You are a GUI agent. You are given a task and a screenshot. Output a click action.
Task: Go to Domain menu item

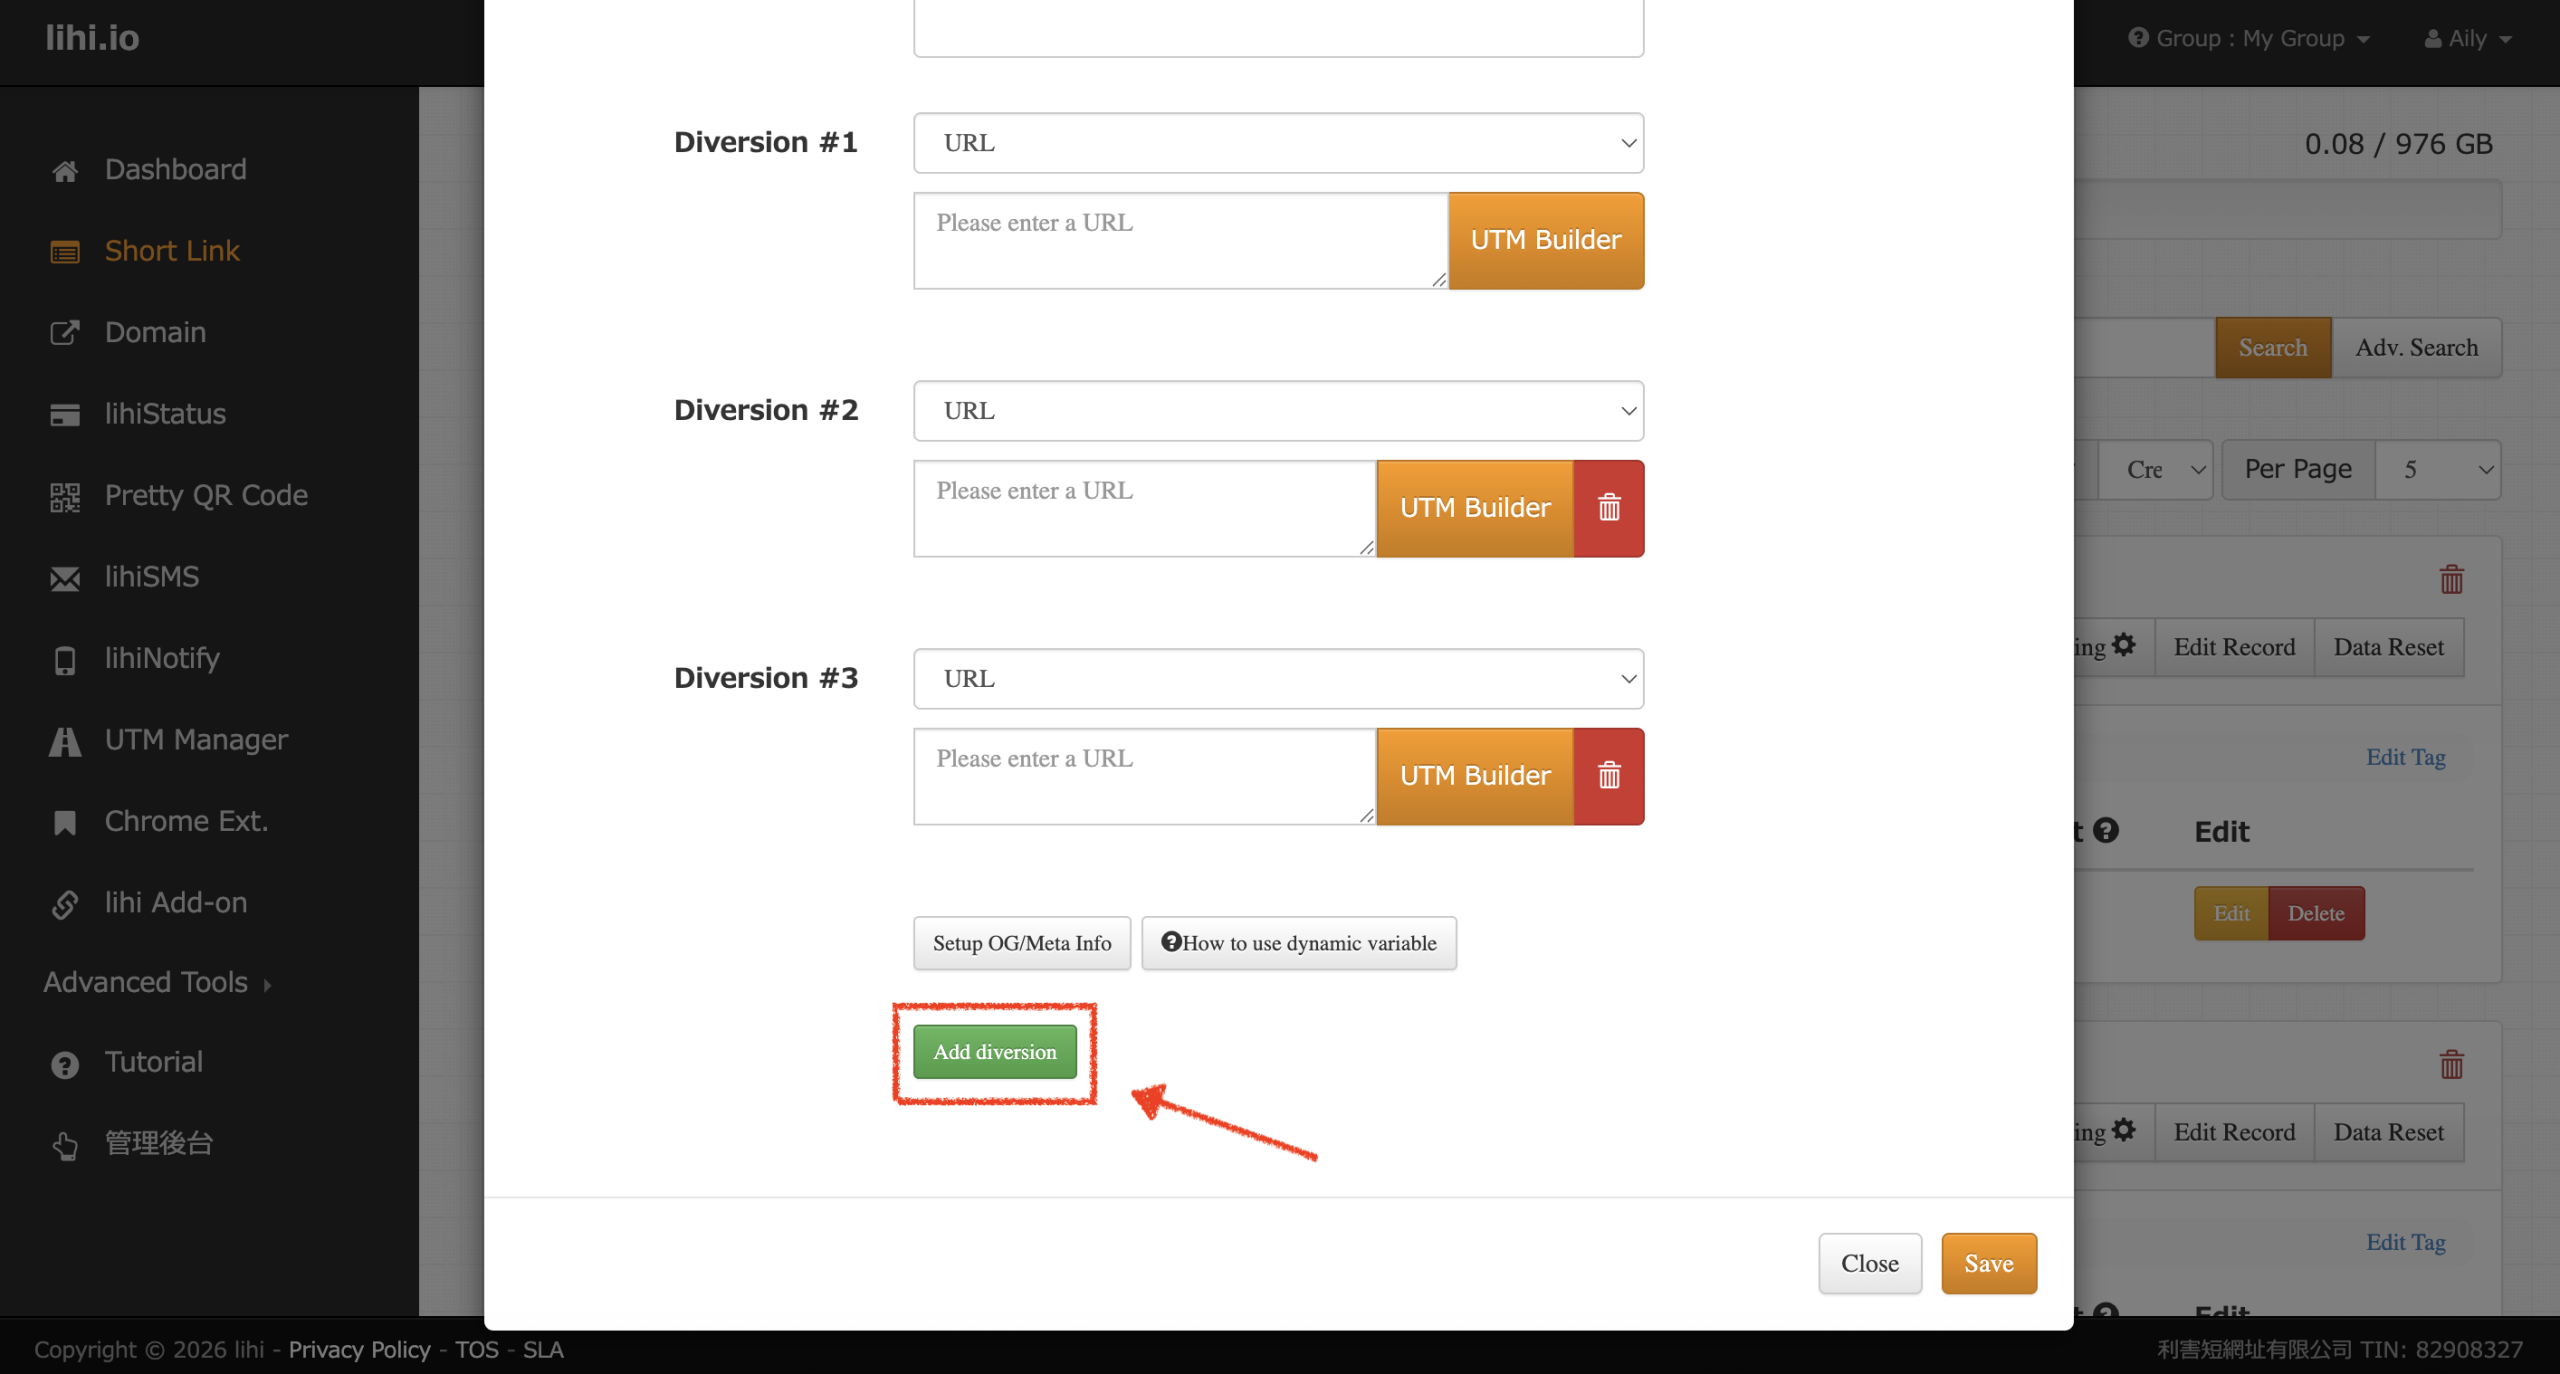point(155,332)
